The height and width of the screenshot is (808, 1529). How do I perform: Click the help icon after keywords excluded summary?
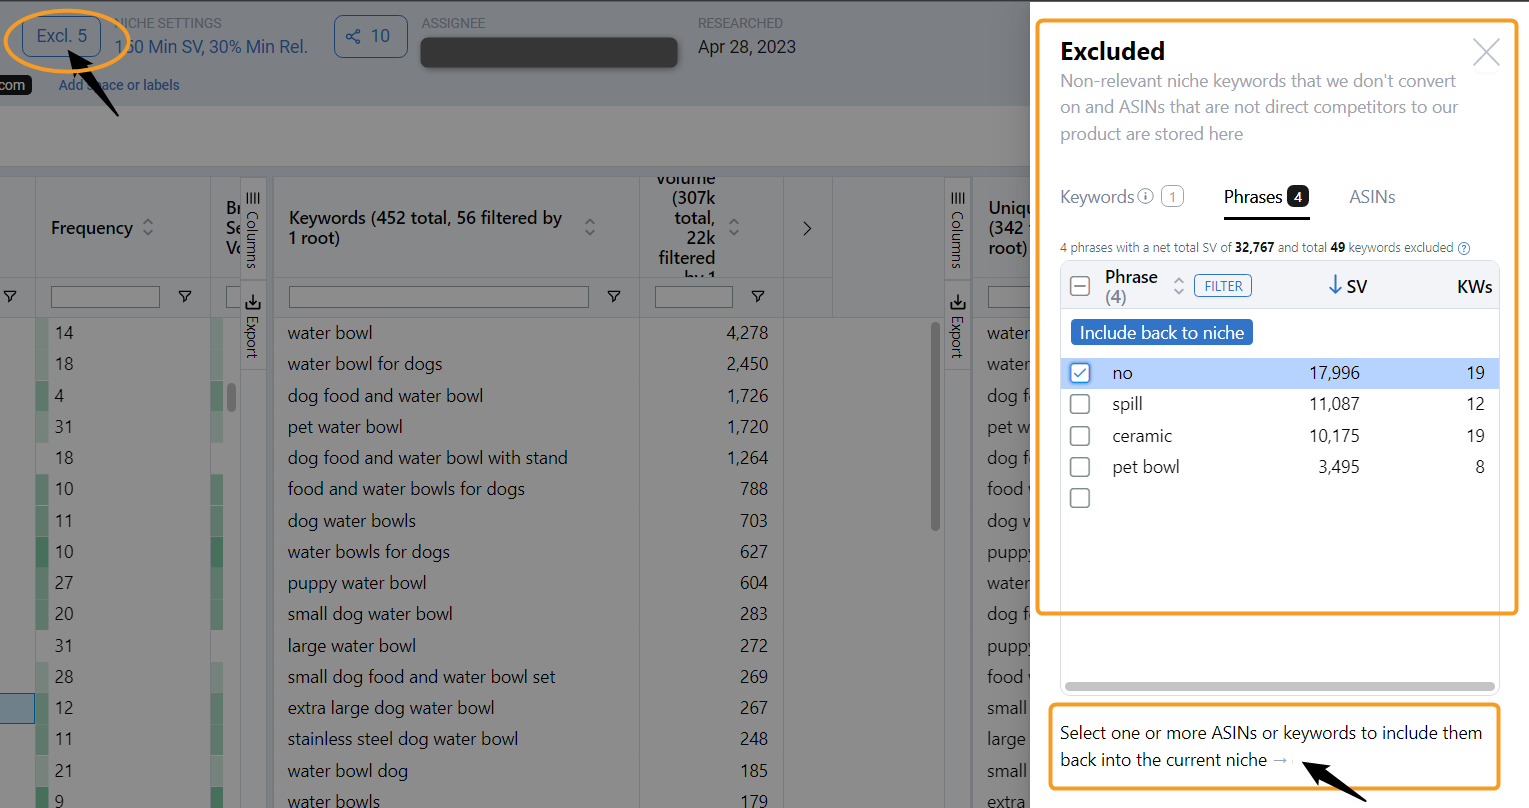pos(1464,248)
